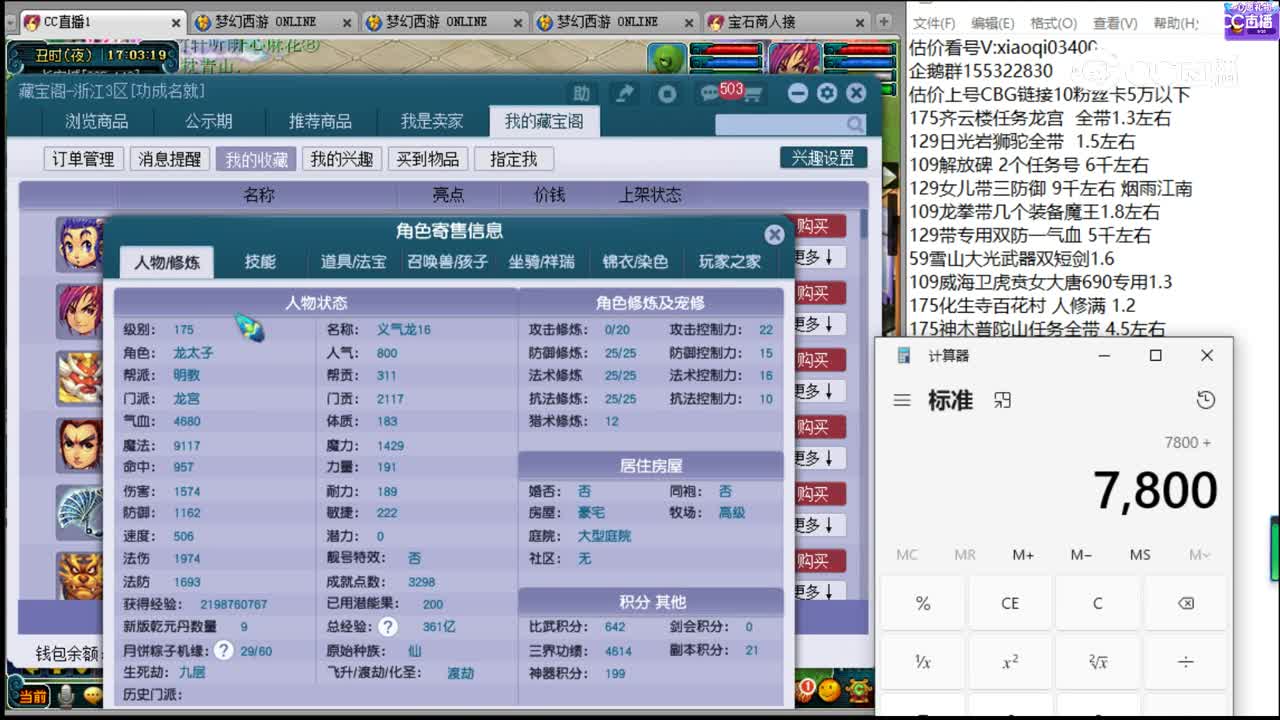This screenshot has width=1280, height=720.
Task: Click the 助 help icon
Action: click(581, 92)
